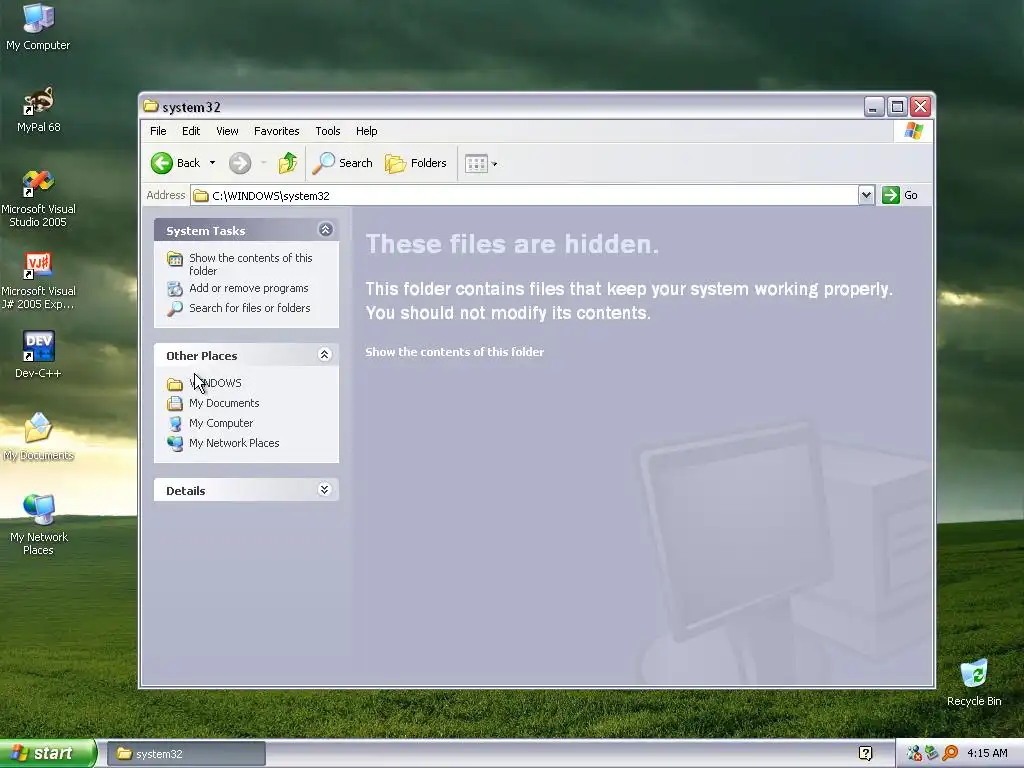Click the network connection tray icon
The width and height of the screenshot is (1024, 768).
click(914, 753)
